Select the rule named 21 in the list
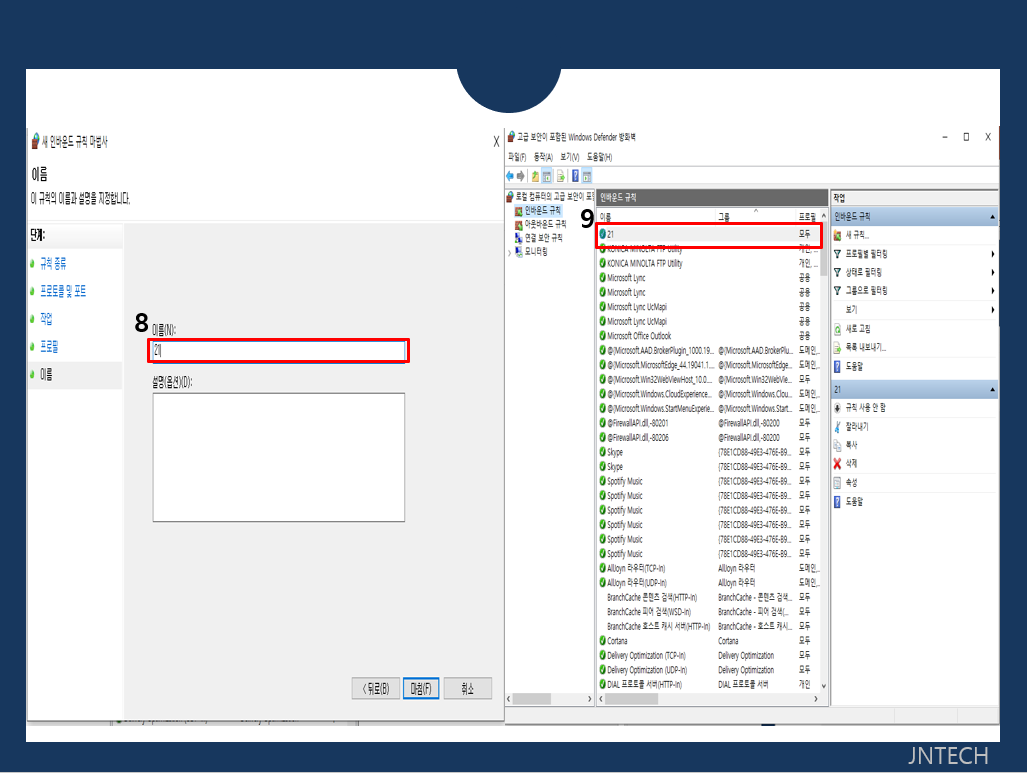The height and width of the screenshot is (773, 1027). [x=707, y=234]
